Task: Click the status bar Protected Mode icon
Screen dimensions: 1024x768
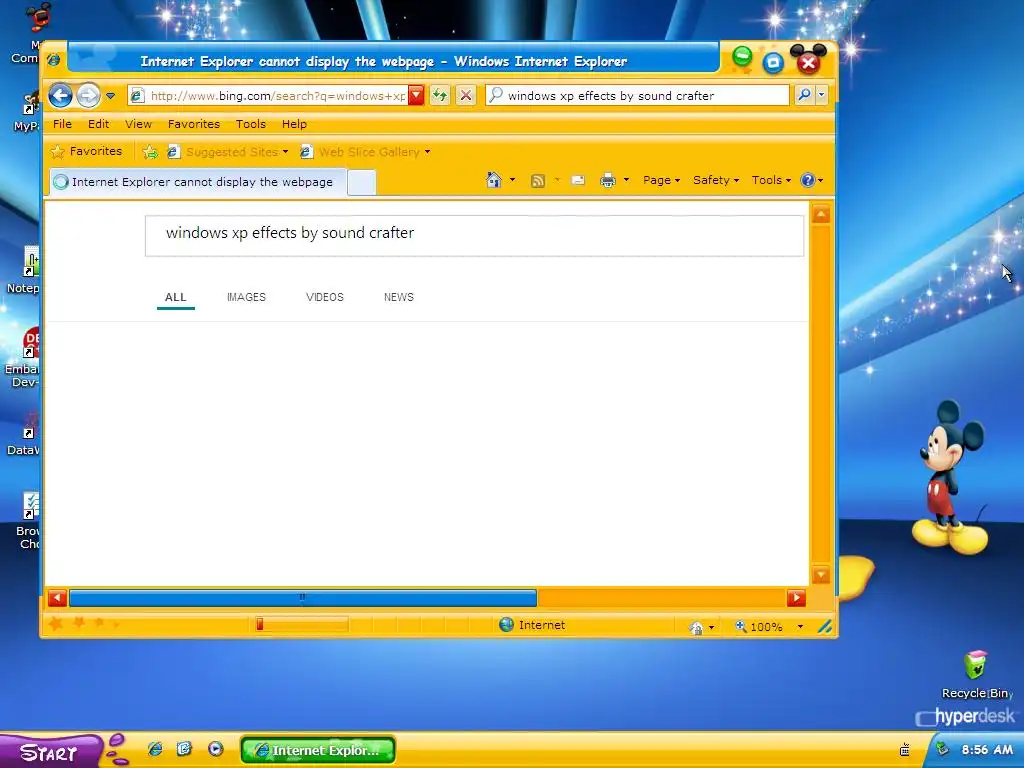Action: click(696, 628)
